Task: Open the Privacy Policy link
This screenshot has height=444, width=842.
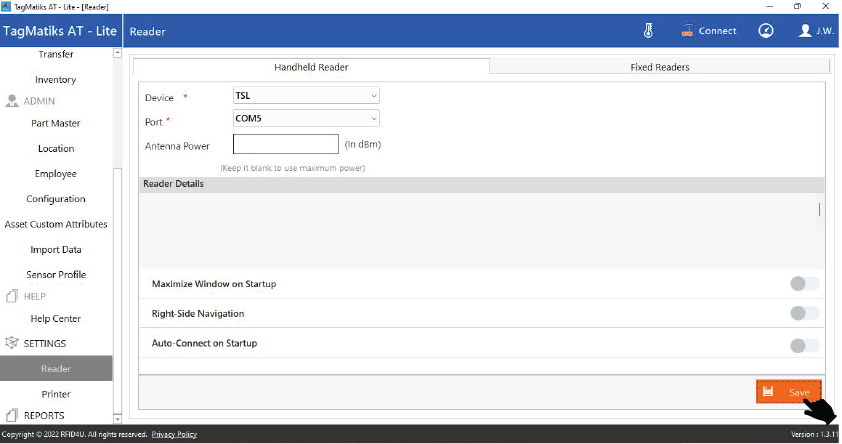Action: tap(174, 434)
